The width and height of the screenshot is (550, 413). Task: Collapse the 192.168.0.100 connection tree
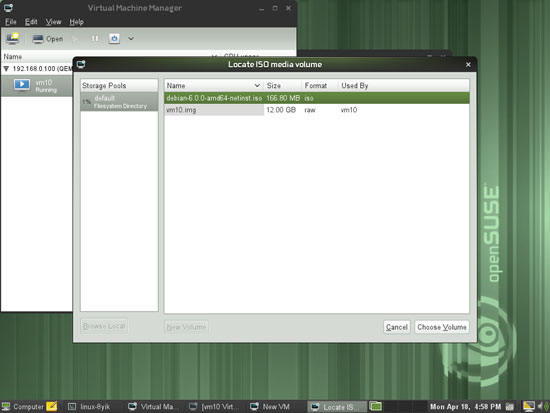coord(6,69)
